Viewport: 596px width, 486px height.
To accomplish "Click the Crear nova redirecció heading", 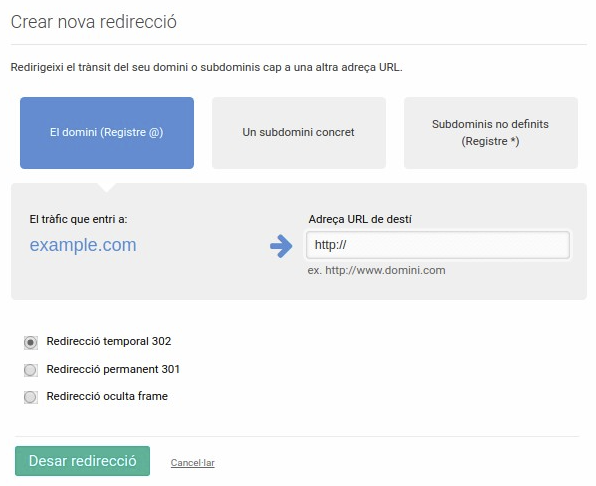I will pyautogui.click(x=94, y=22).
